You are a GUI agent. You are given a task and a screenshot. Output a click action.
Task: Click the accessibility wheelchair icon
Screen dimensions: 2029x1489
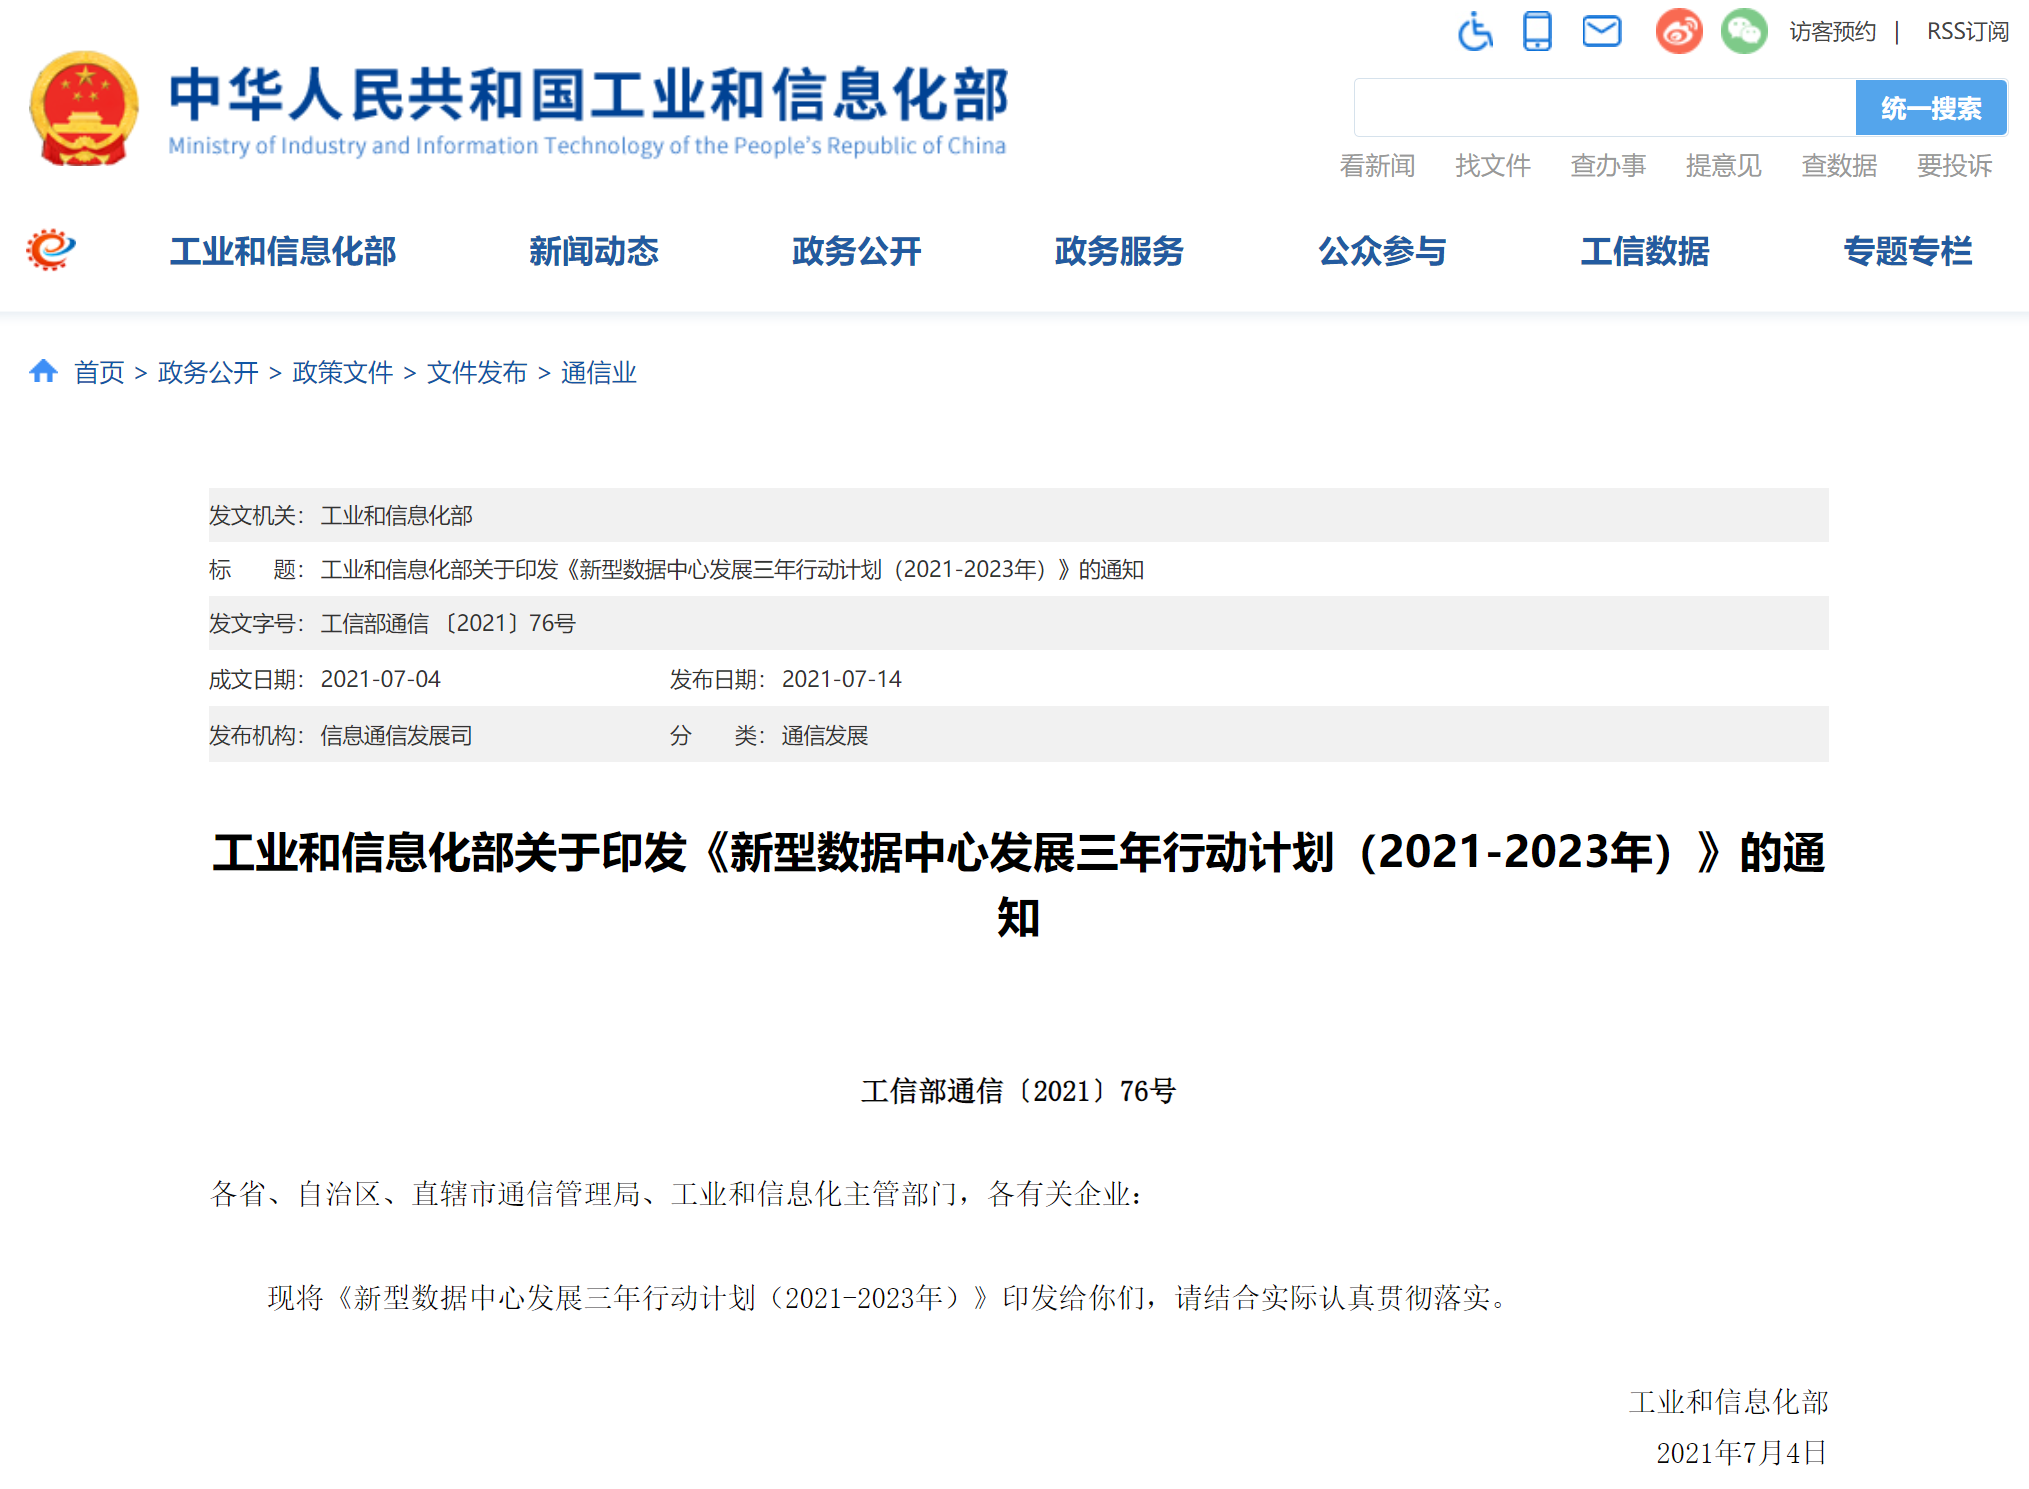(1475, 32)
